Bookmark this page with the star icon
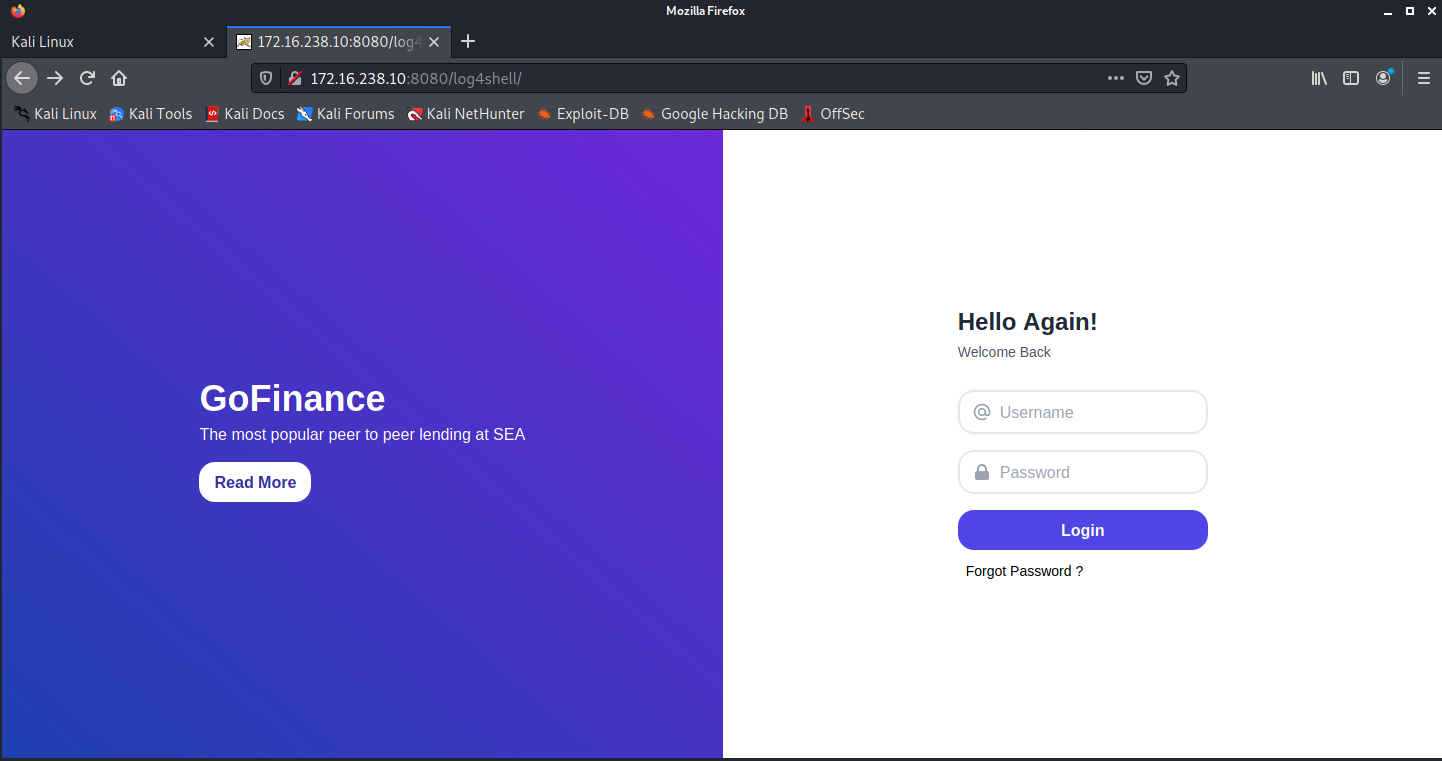 pyautogui.click(x=1172, y=78)
